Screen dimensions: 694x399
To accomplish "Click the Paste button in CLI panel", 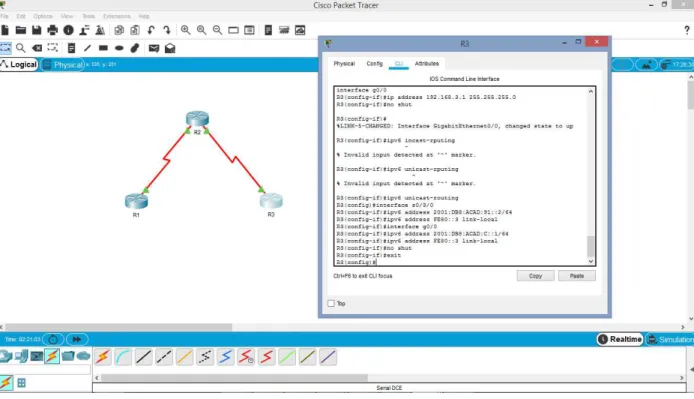I will coord(577,276).
